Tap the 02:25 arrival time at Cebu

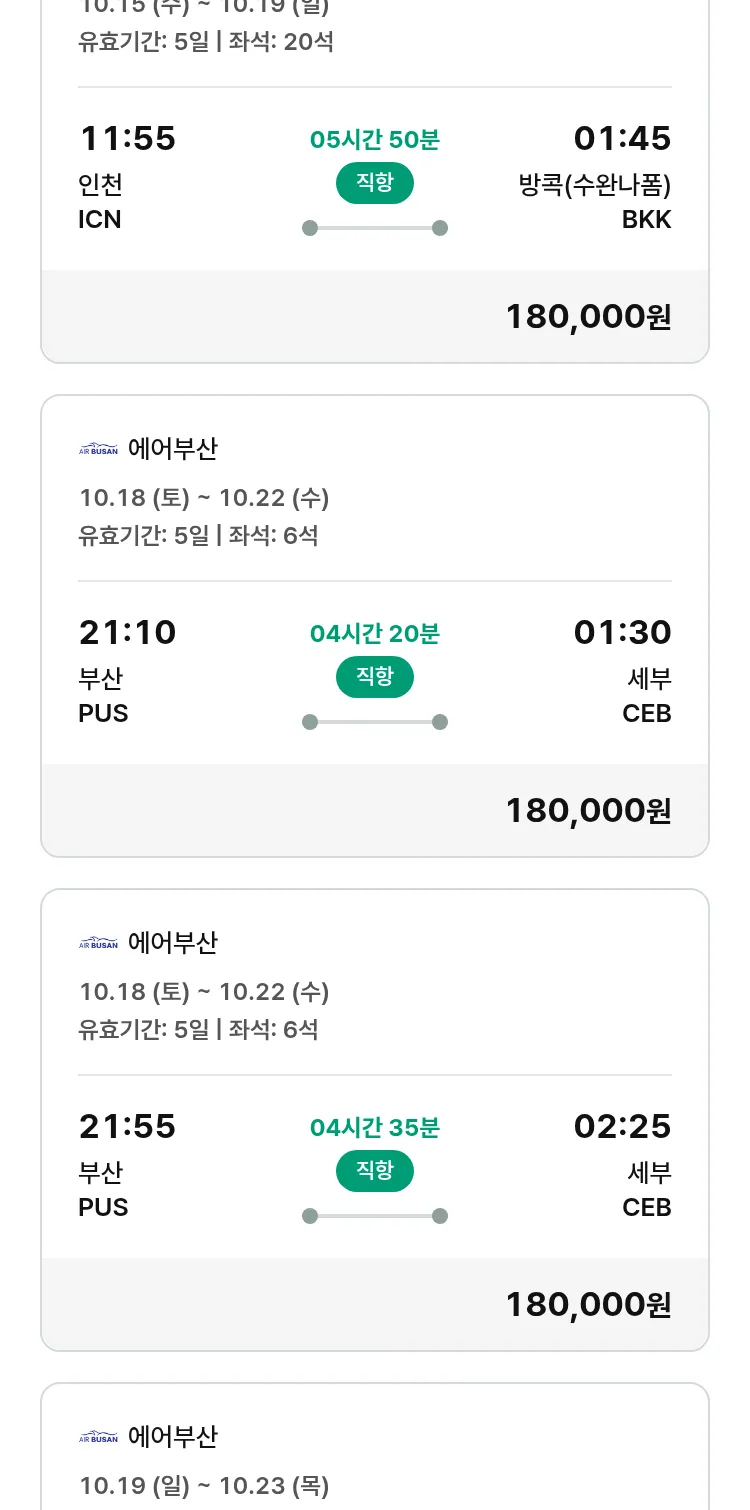622,1127
